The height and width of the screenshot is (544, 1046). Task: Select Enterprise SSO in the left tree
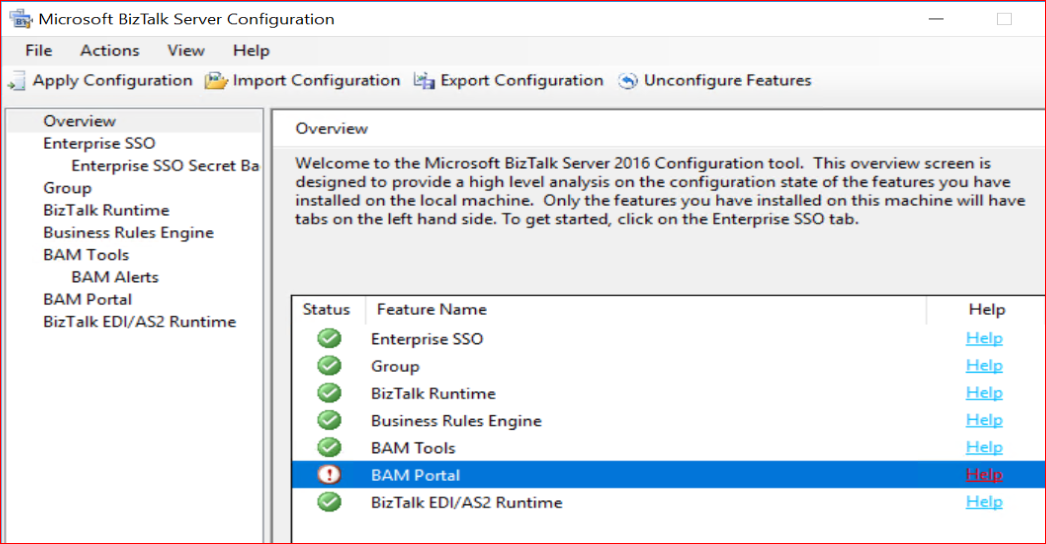click(x=99, y=143)
